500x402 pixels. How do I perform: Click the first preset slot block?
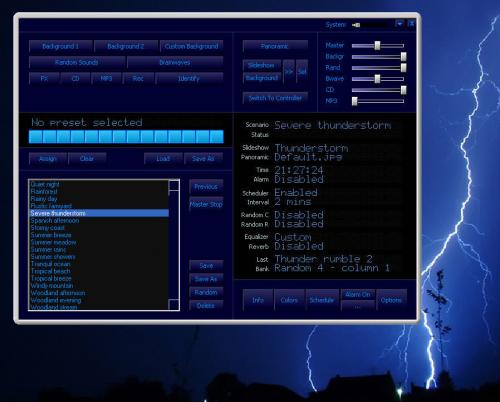pyautogui.click(x=36, y=137)
